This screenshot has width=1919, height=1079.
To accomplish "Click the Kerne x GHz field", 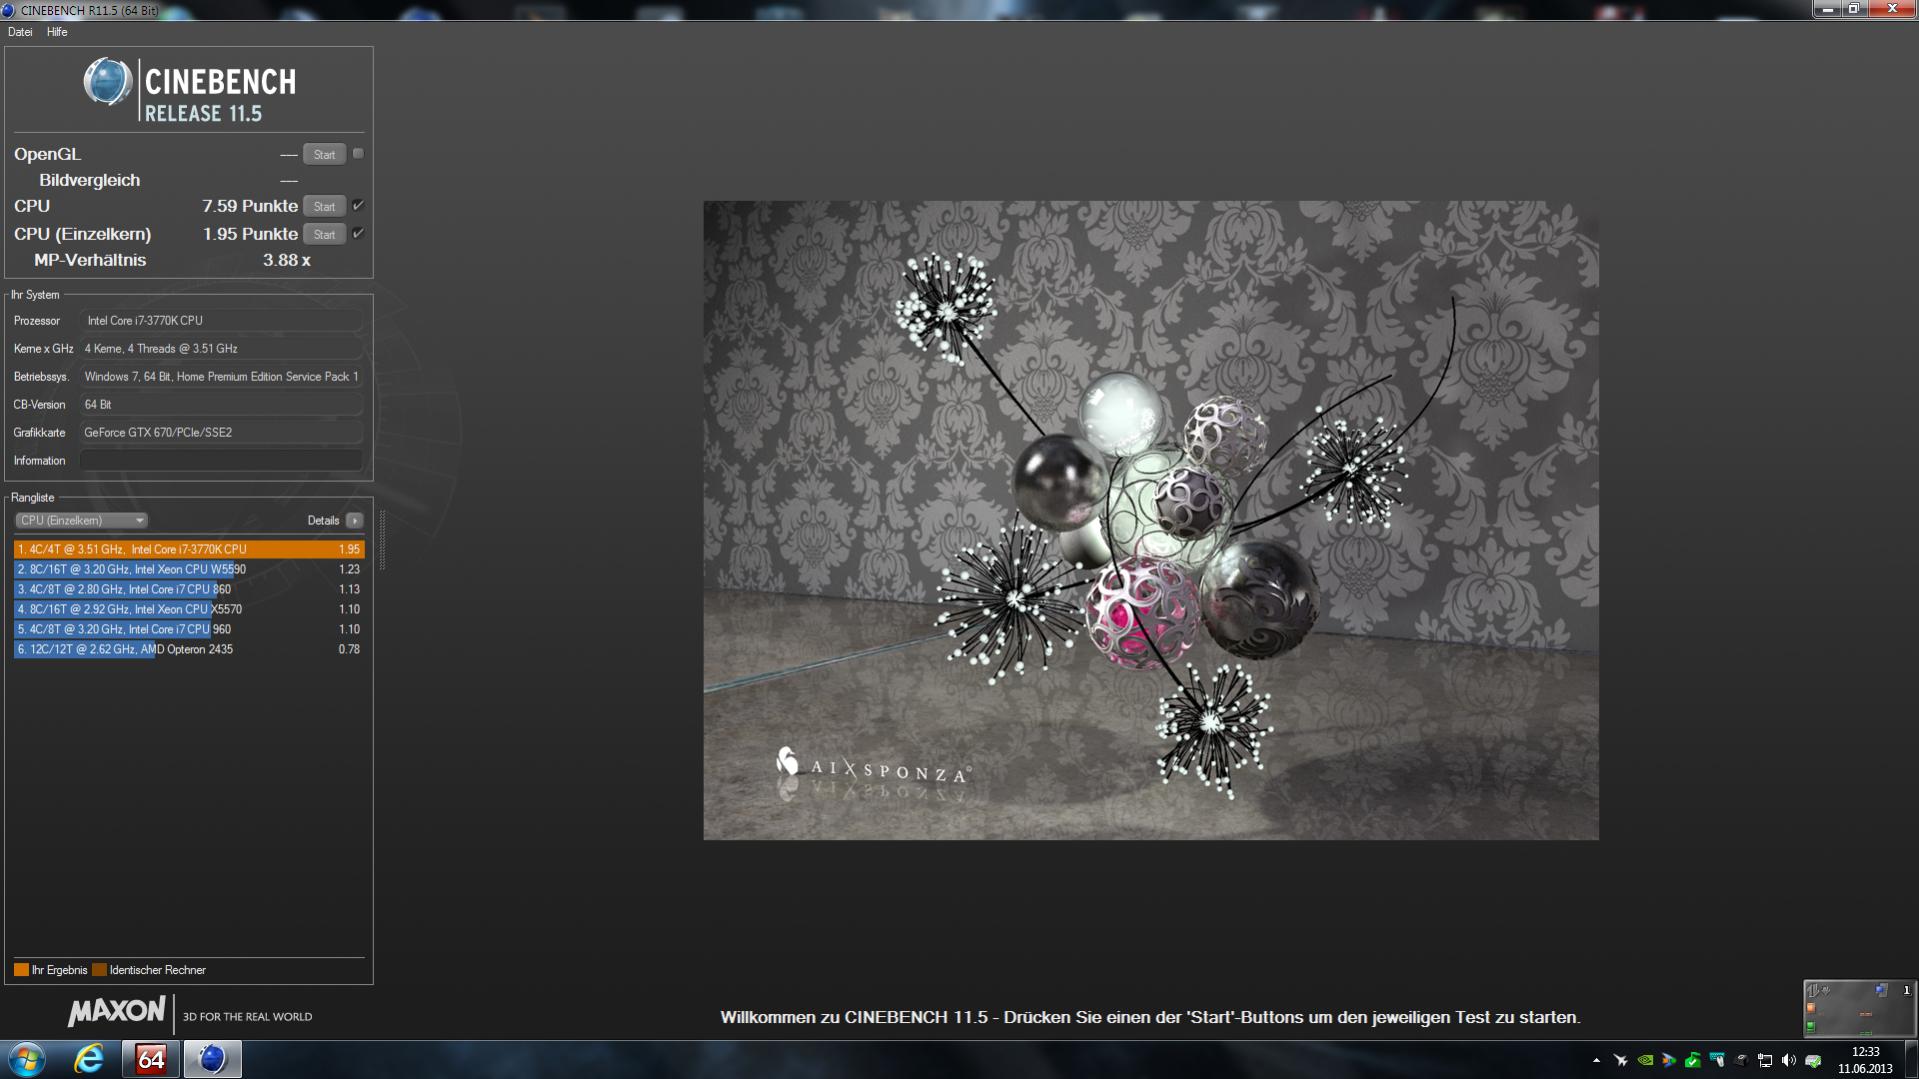I will [221, 349].
